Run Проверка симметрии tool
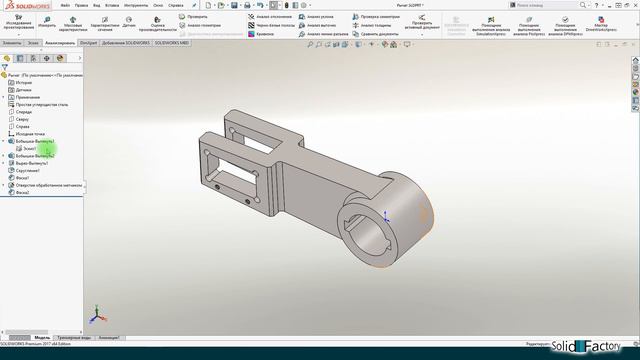The height and width of the screenshot is (360, 640). pos(376,17)
